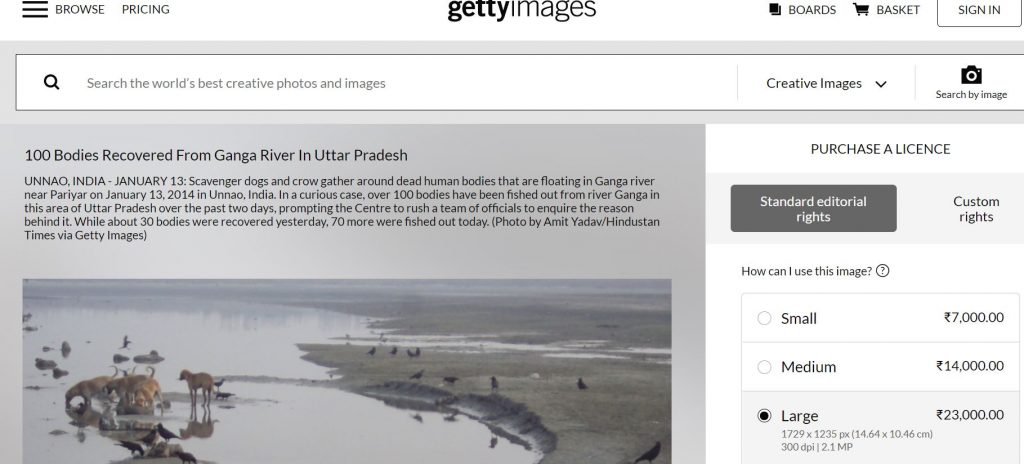The height and width of the screenshot is (464, 1024).
Task: Select the Large size radio button
Action: coord(764,416)
